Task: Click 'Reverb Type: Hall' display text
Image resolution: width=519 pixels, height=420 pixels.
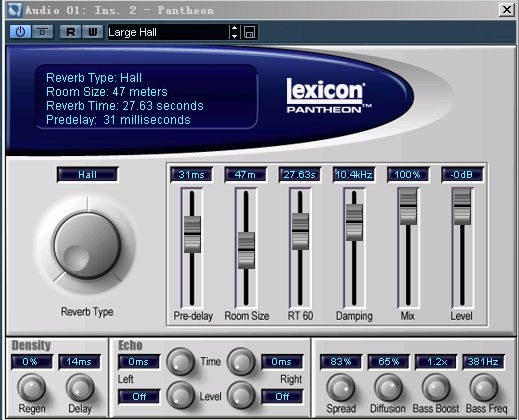Action: click(94, 78)
